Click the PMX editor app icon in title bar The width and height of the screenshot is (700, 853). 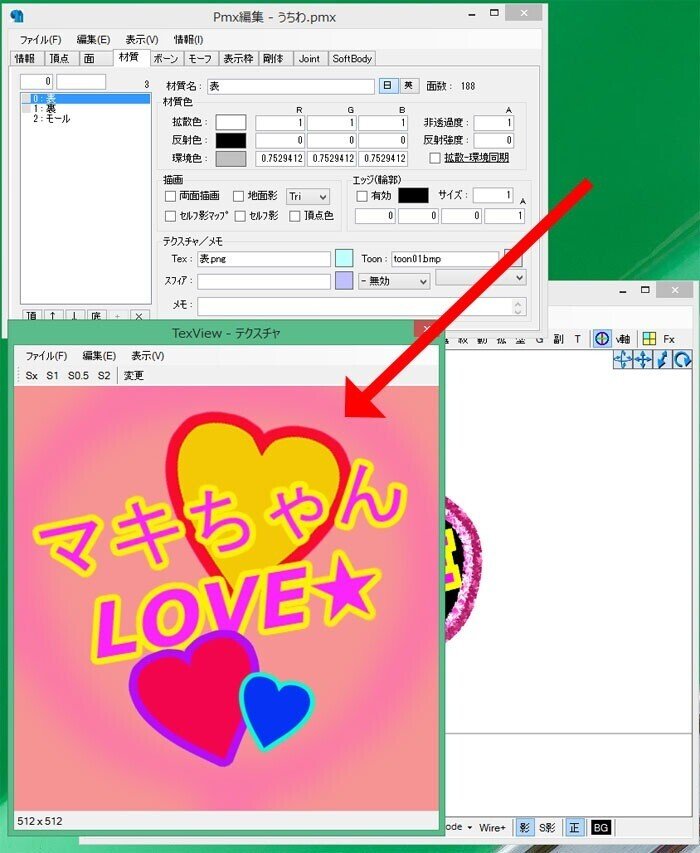click(x=17, y=17)
